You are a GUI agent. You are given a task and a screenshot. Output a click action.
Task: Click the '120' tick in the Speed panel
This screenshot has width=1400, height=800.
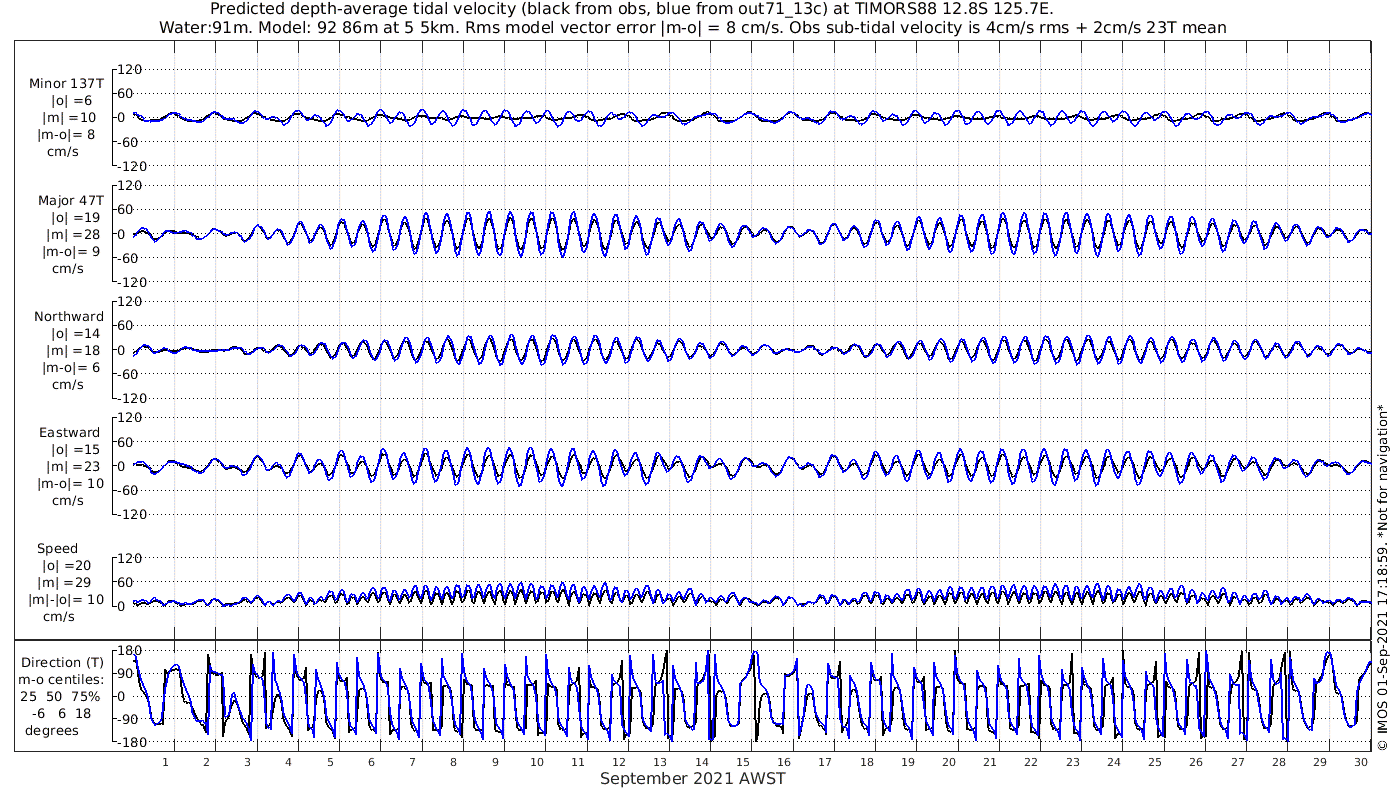pos(131,558)
